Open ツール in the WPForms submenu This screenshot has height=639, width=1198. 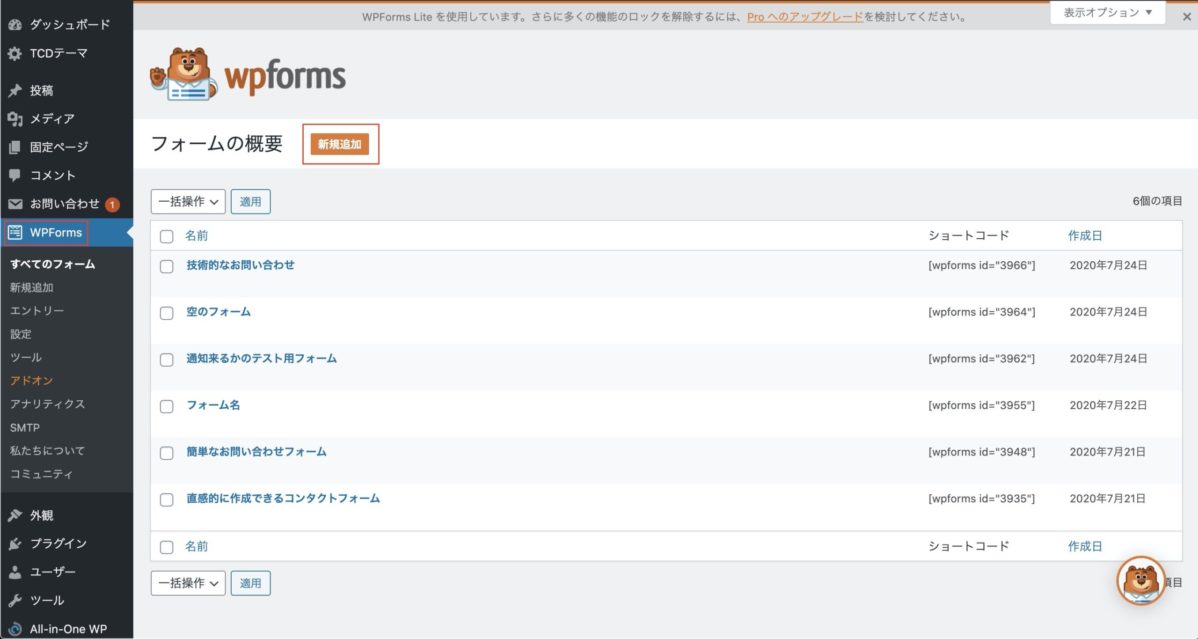click(26, 357)
